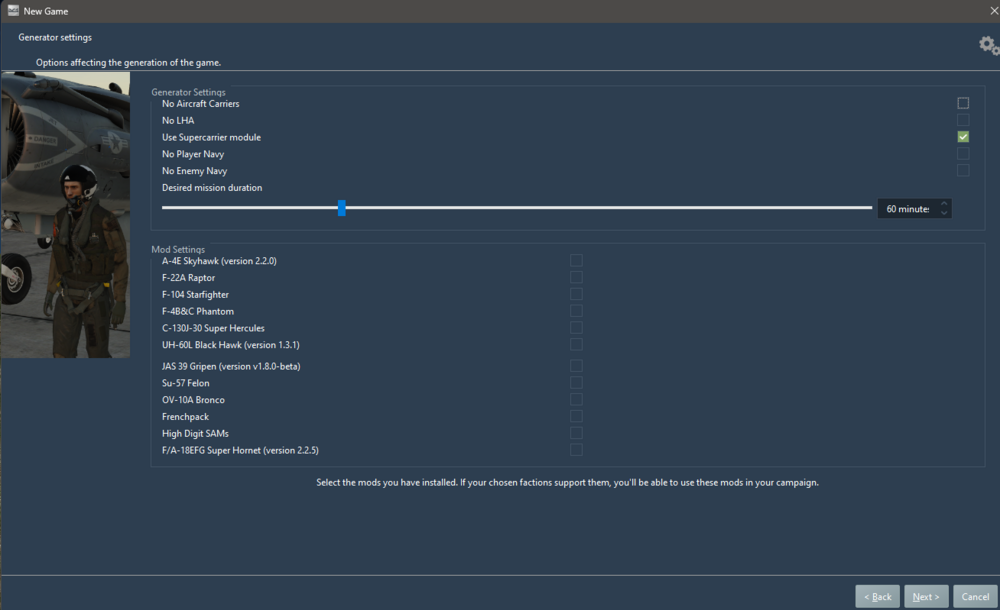Close the New Game window

994,11
